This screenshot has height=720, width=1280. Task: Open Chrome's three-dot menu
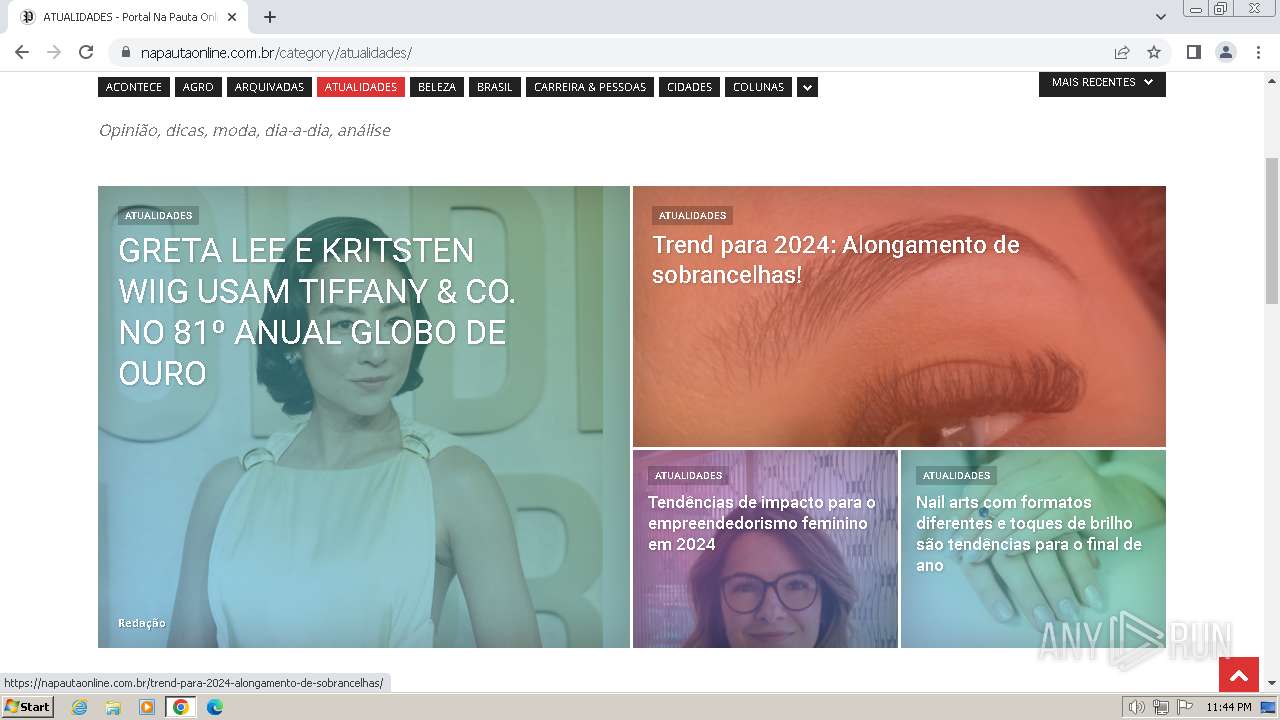1257,52
